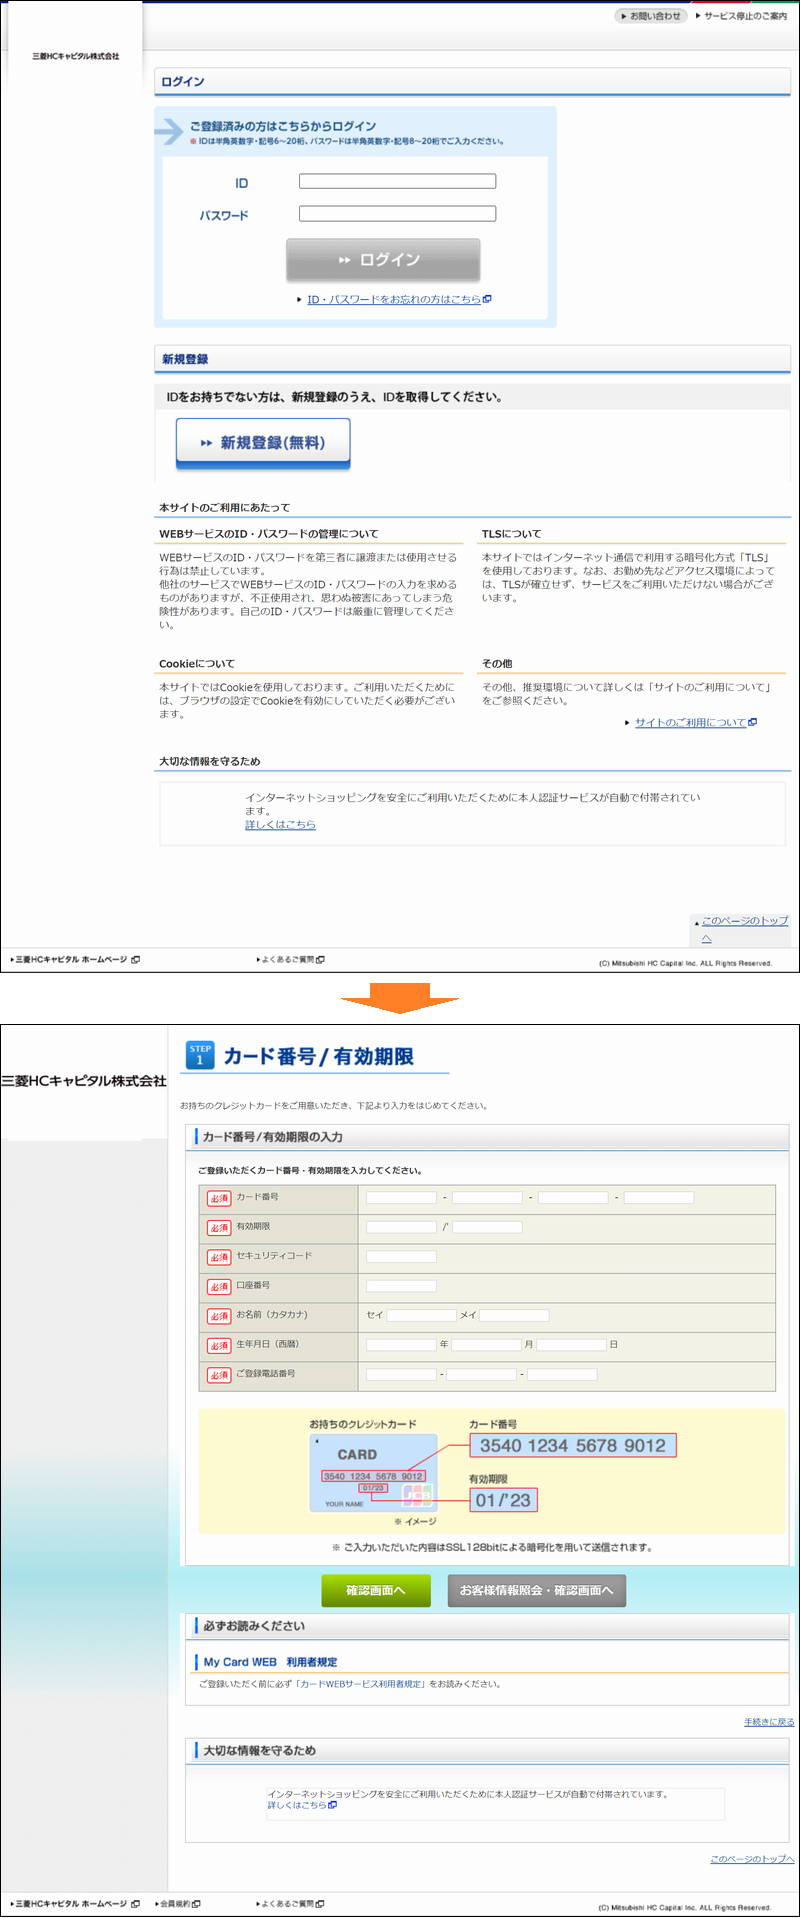
Task: Click the STEP 1 badge icon
Action: (200, 1055)
